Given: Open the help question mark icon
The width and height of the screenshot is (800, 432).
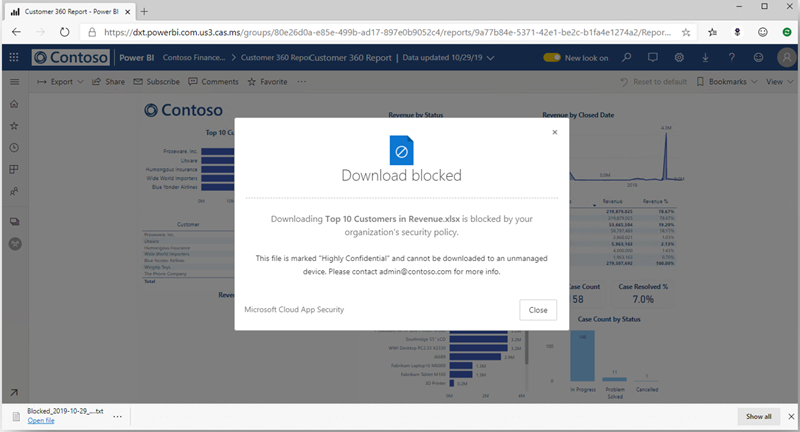Looking at the screenshot, I should [732, 58].
